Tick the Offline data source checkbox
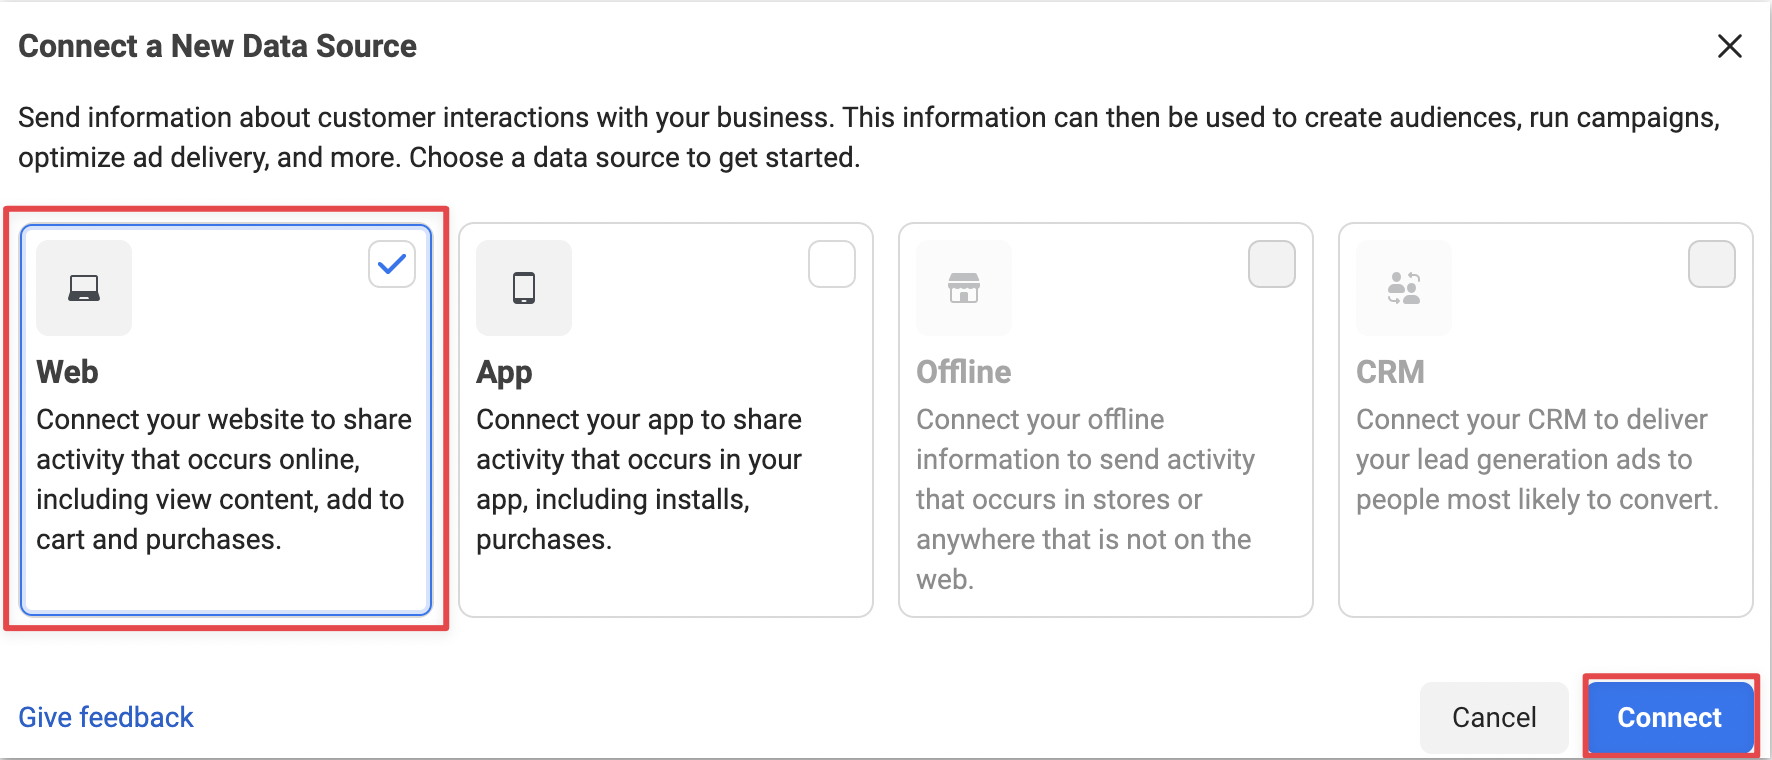1772x760 pixels. (x=1272, y=264)
